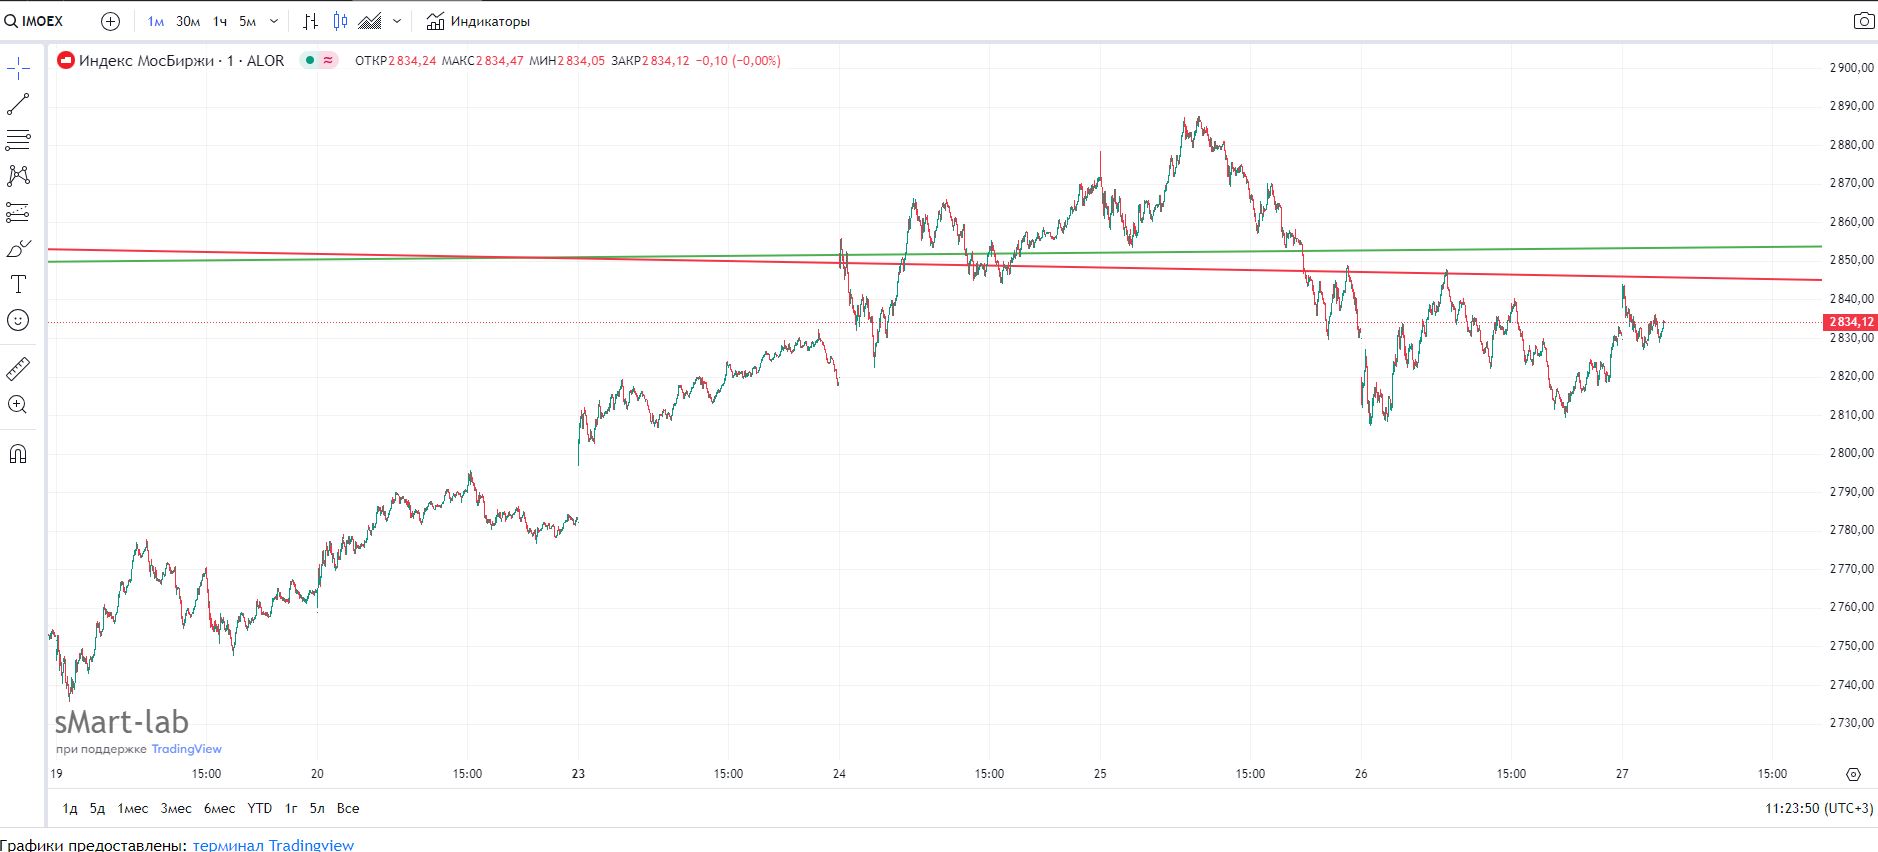Click the ЗАКР close value 2 834,12
Screen dimensions: 1878x852
click(666, 61)
